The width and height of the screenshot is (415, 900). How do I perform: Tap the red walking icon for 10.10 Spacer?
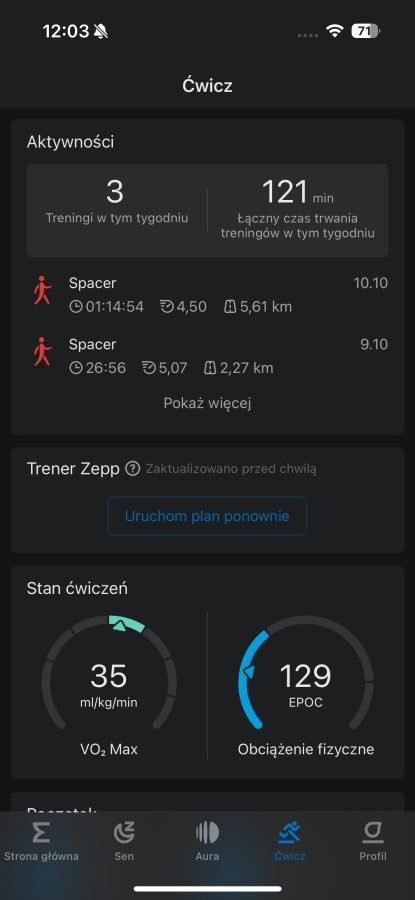point(42,290)
